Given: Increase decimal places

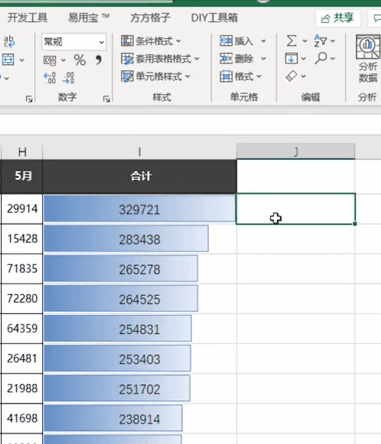Looking at the screenshot, I should click(50, 78).
